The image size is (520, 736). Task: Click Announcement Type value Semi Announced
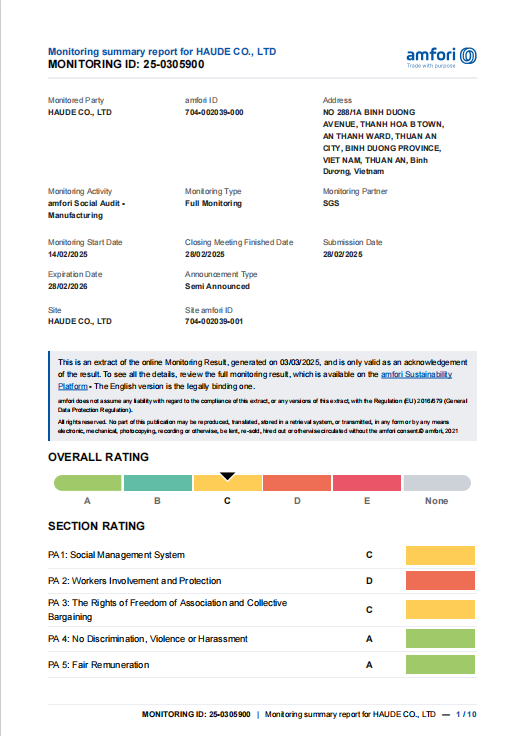coord(217,286)
